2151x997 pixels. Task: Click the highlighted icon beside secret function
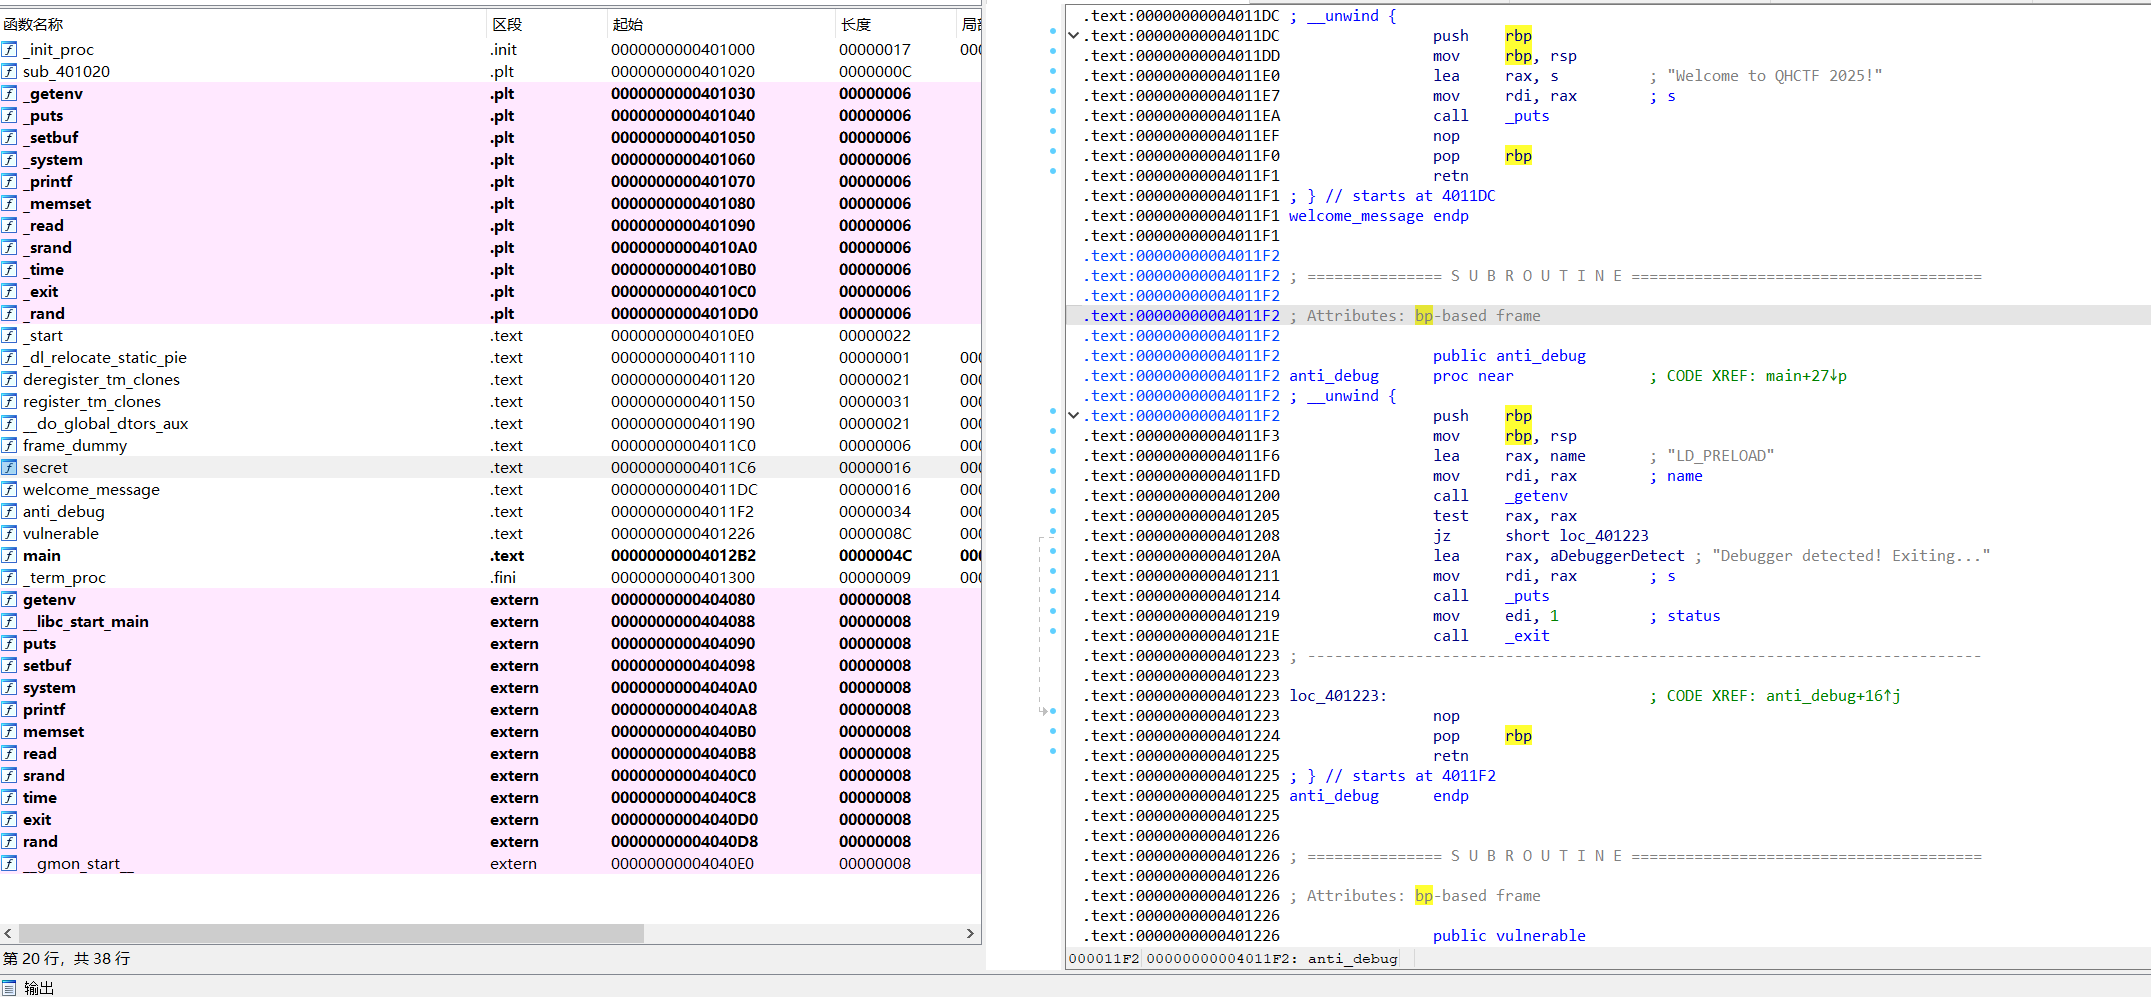(9, 467)
